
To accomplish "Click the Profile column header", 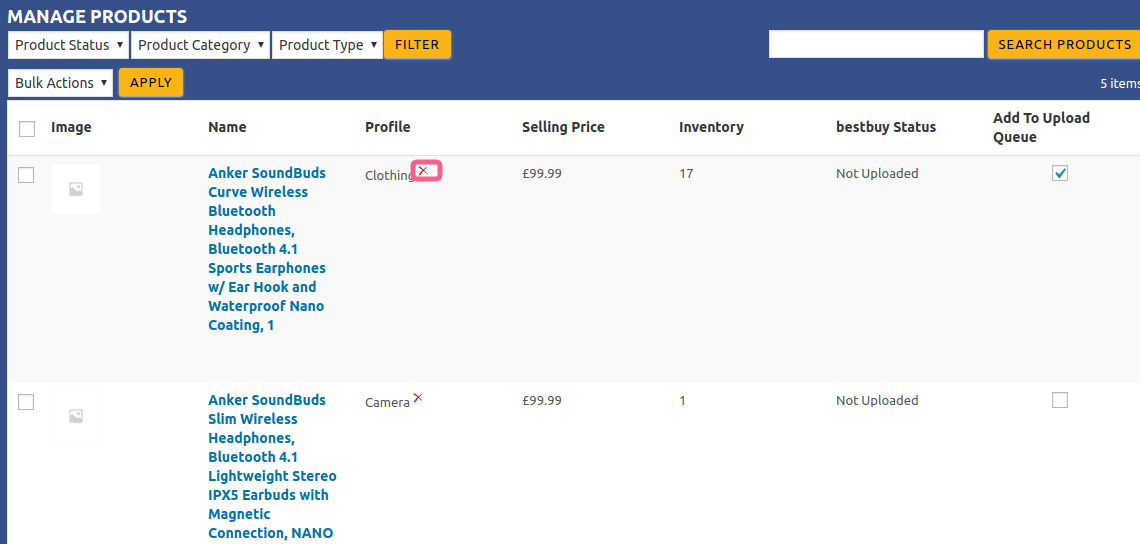I will (x=388, y=127).
